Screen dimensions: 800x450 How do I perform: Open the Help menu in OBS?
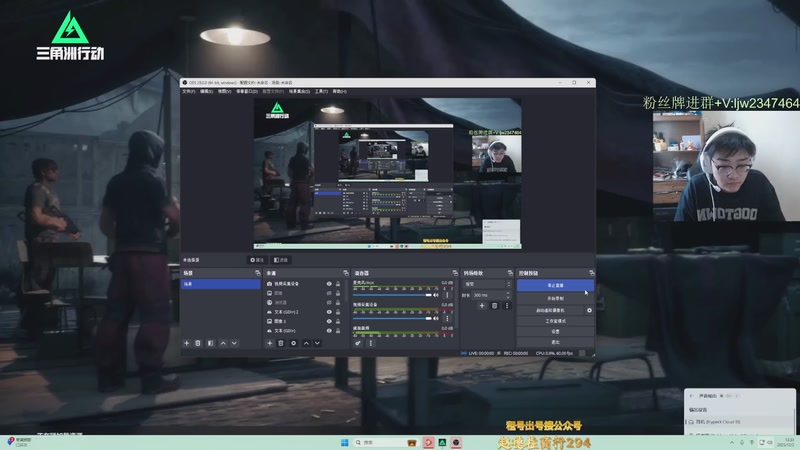[339, 91]
